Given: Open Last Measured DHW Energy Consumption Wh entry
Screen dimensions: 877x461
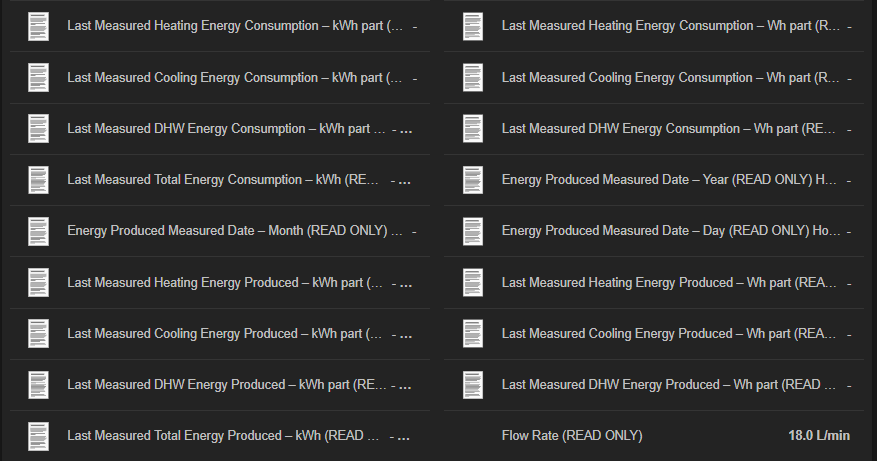Looking at the screenshot, I should coord(668,129).
